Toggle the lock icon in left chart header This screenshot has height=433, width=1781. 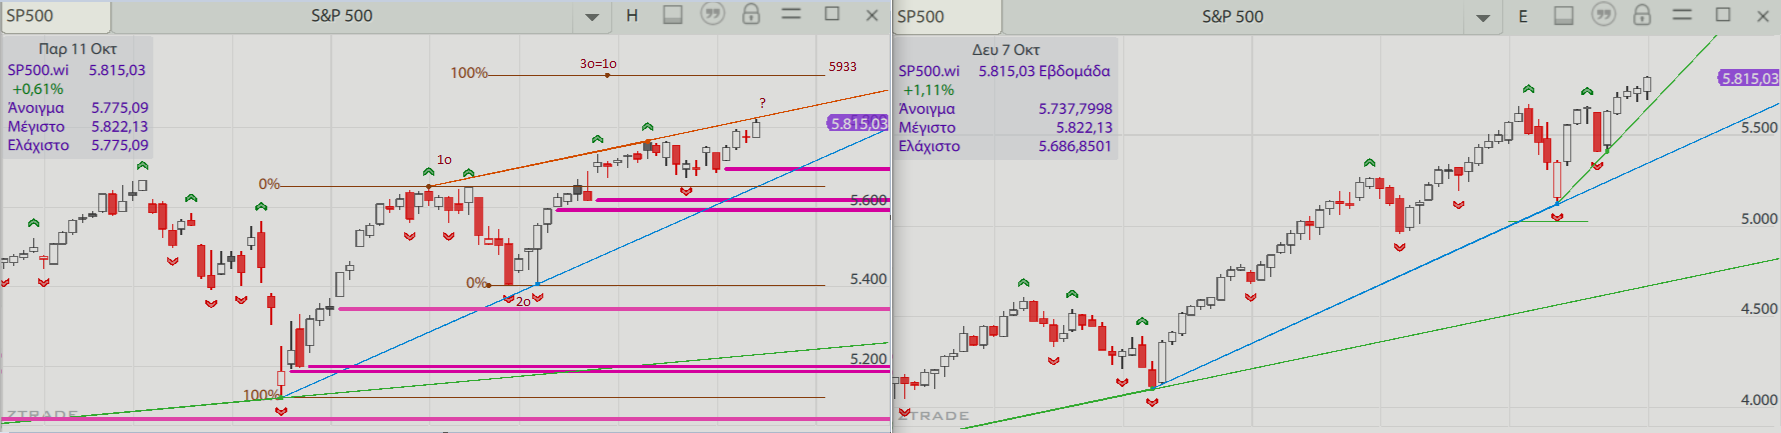click(751, 14)
